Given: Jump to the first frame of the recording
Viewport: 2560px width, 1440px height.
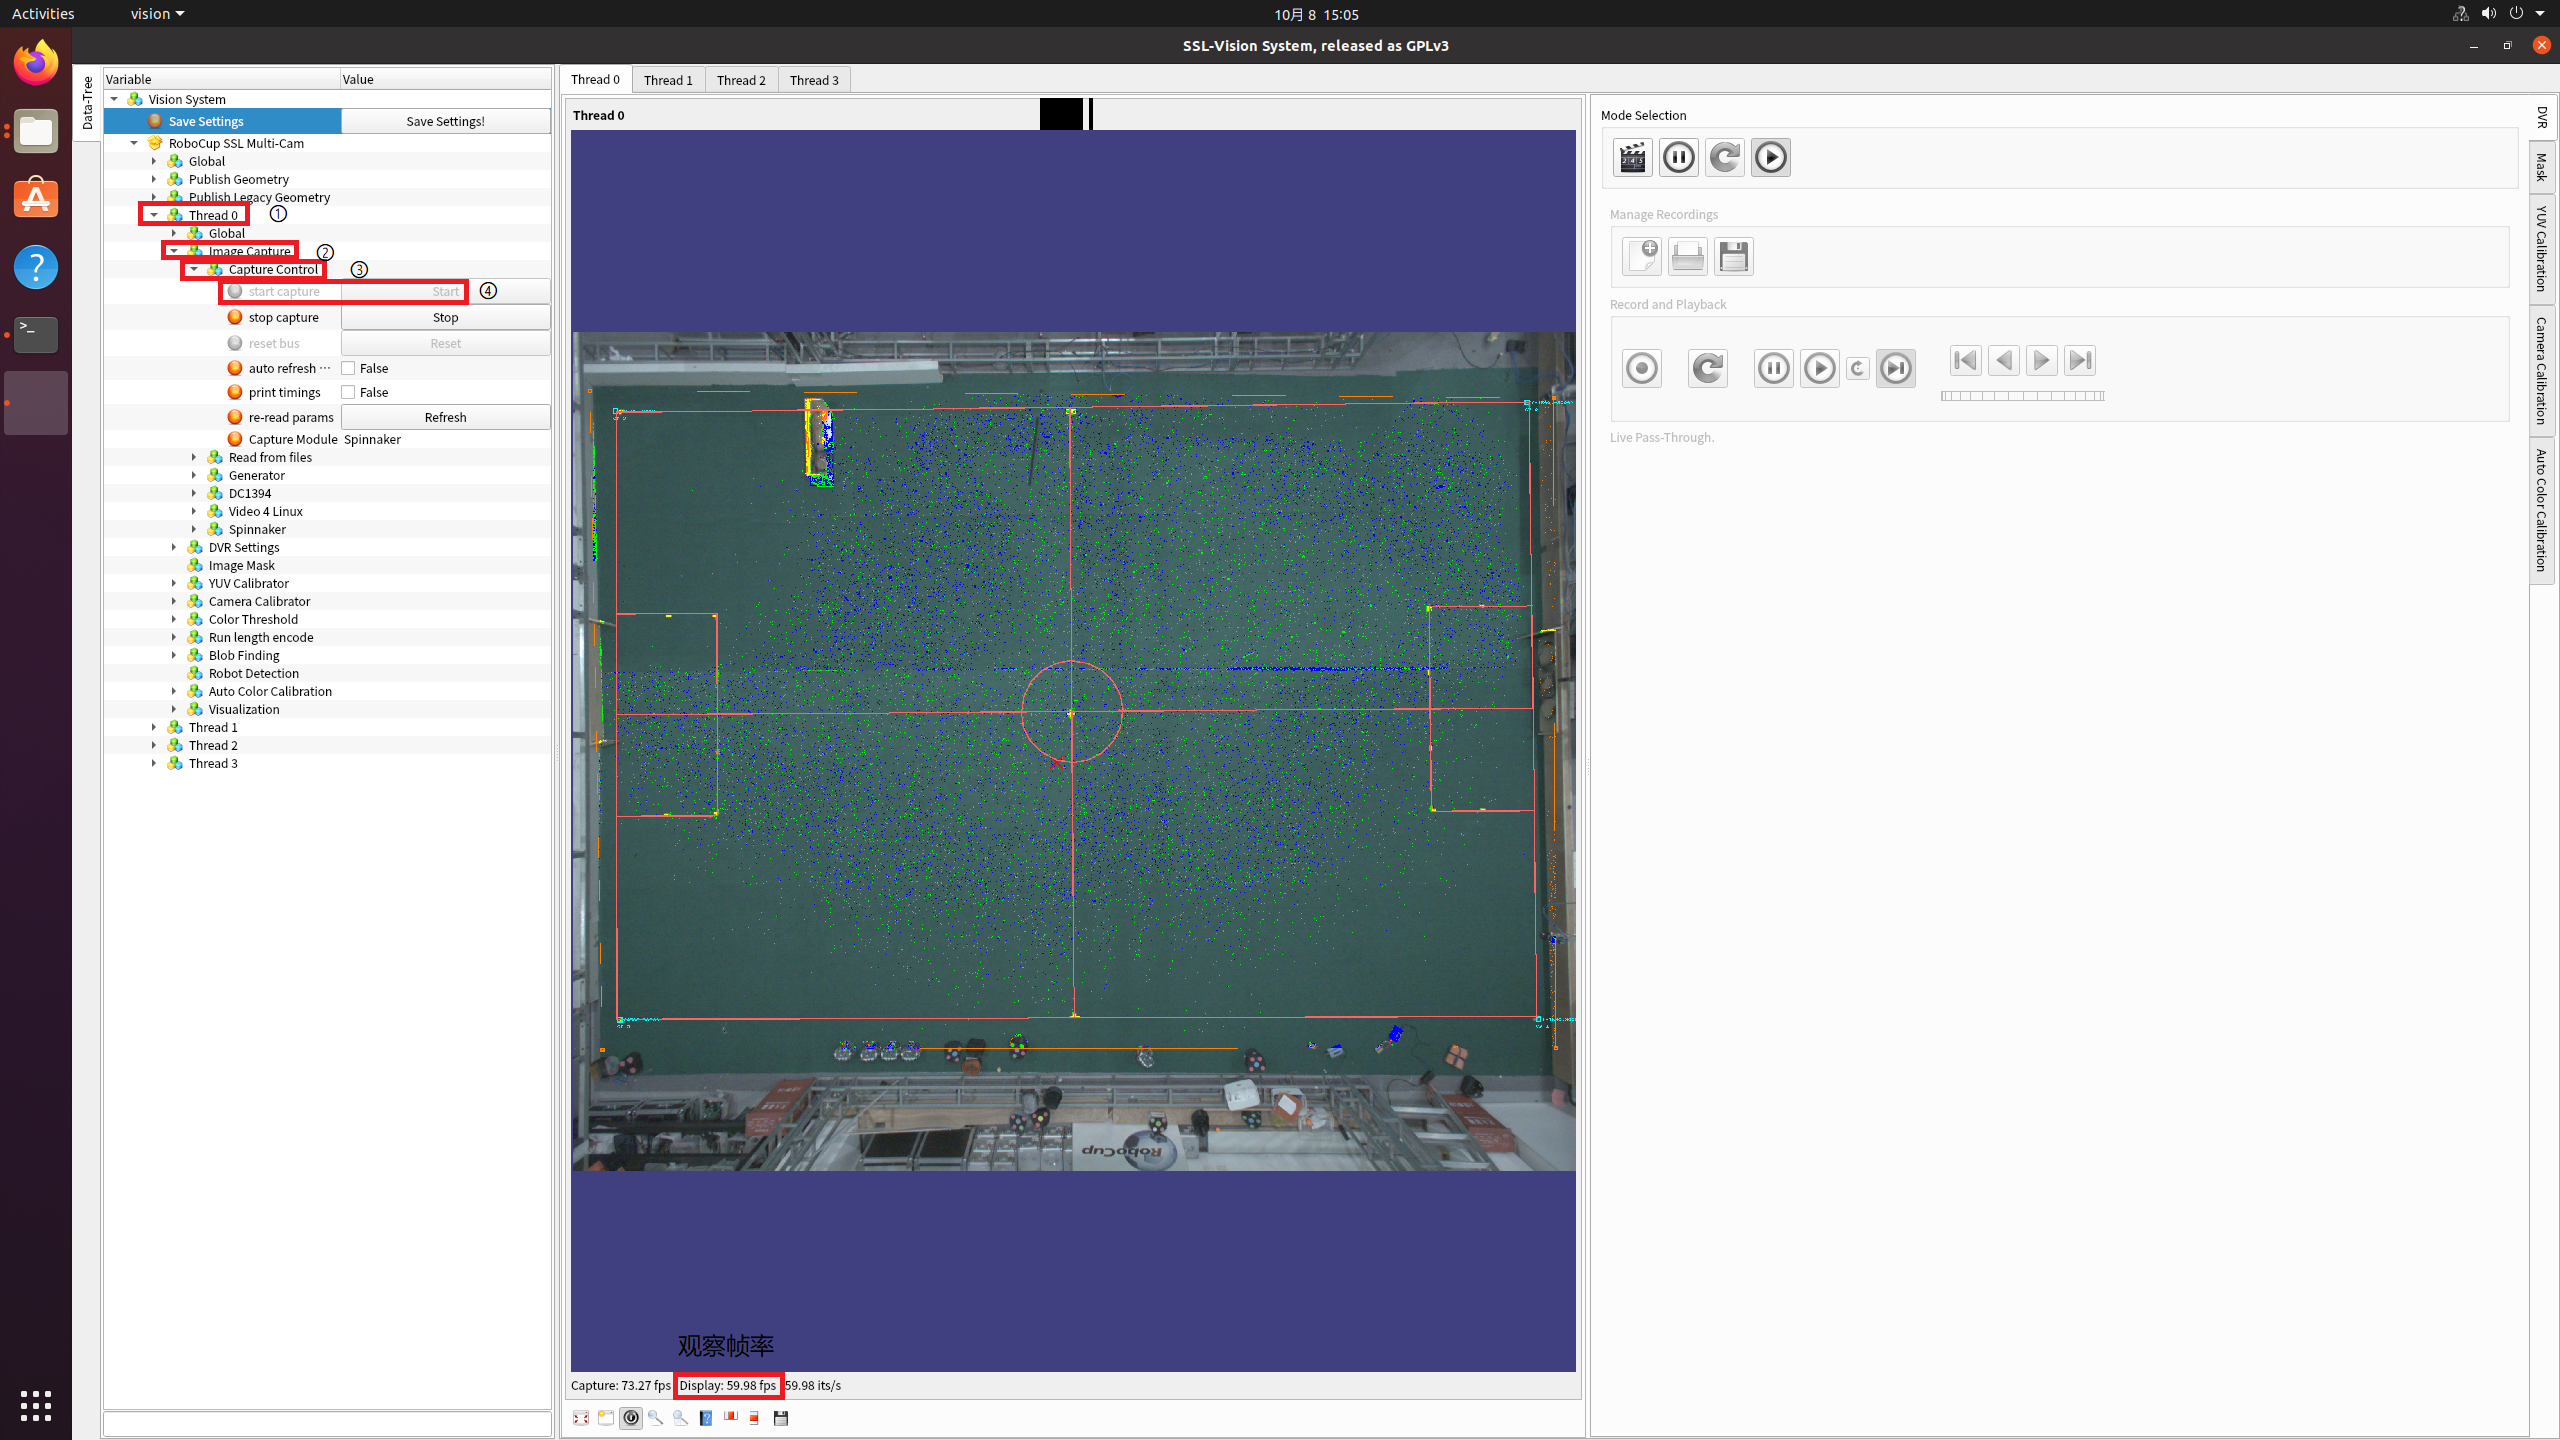Looking at the screenshot, I should (x=1965, y=360).
